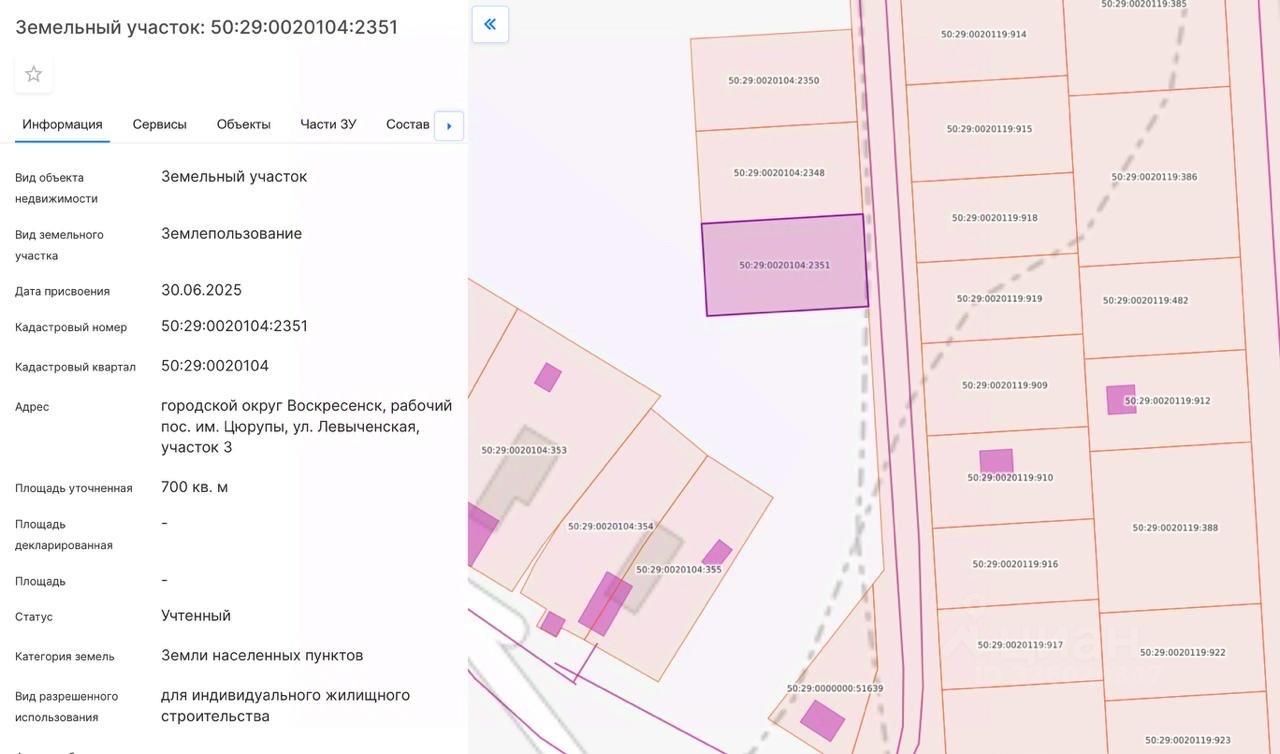This screenshot has width=1280, height=754.
Task: Click the address text mentioning ул. Левыченская
Action: coord(307,426)
